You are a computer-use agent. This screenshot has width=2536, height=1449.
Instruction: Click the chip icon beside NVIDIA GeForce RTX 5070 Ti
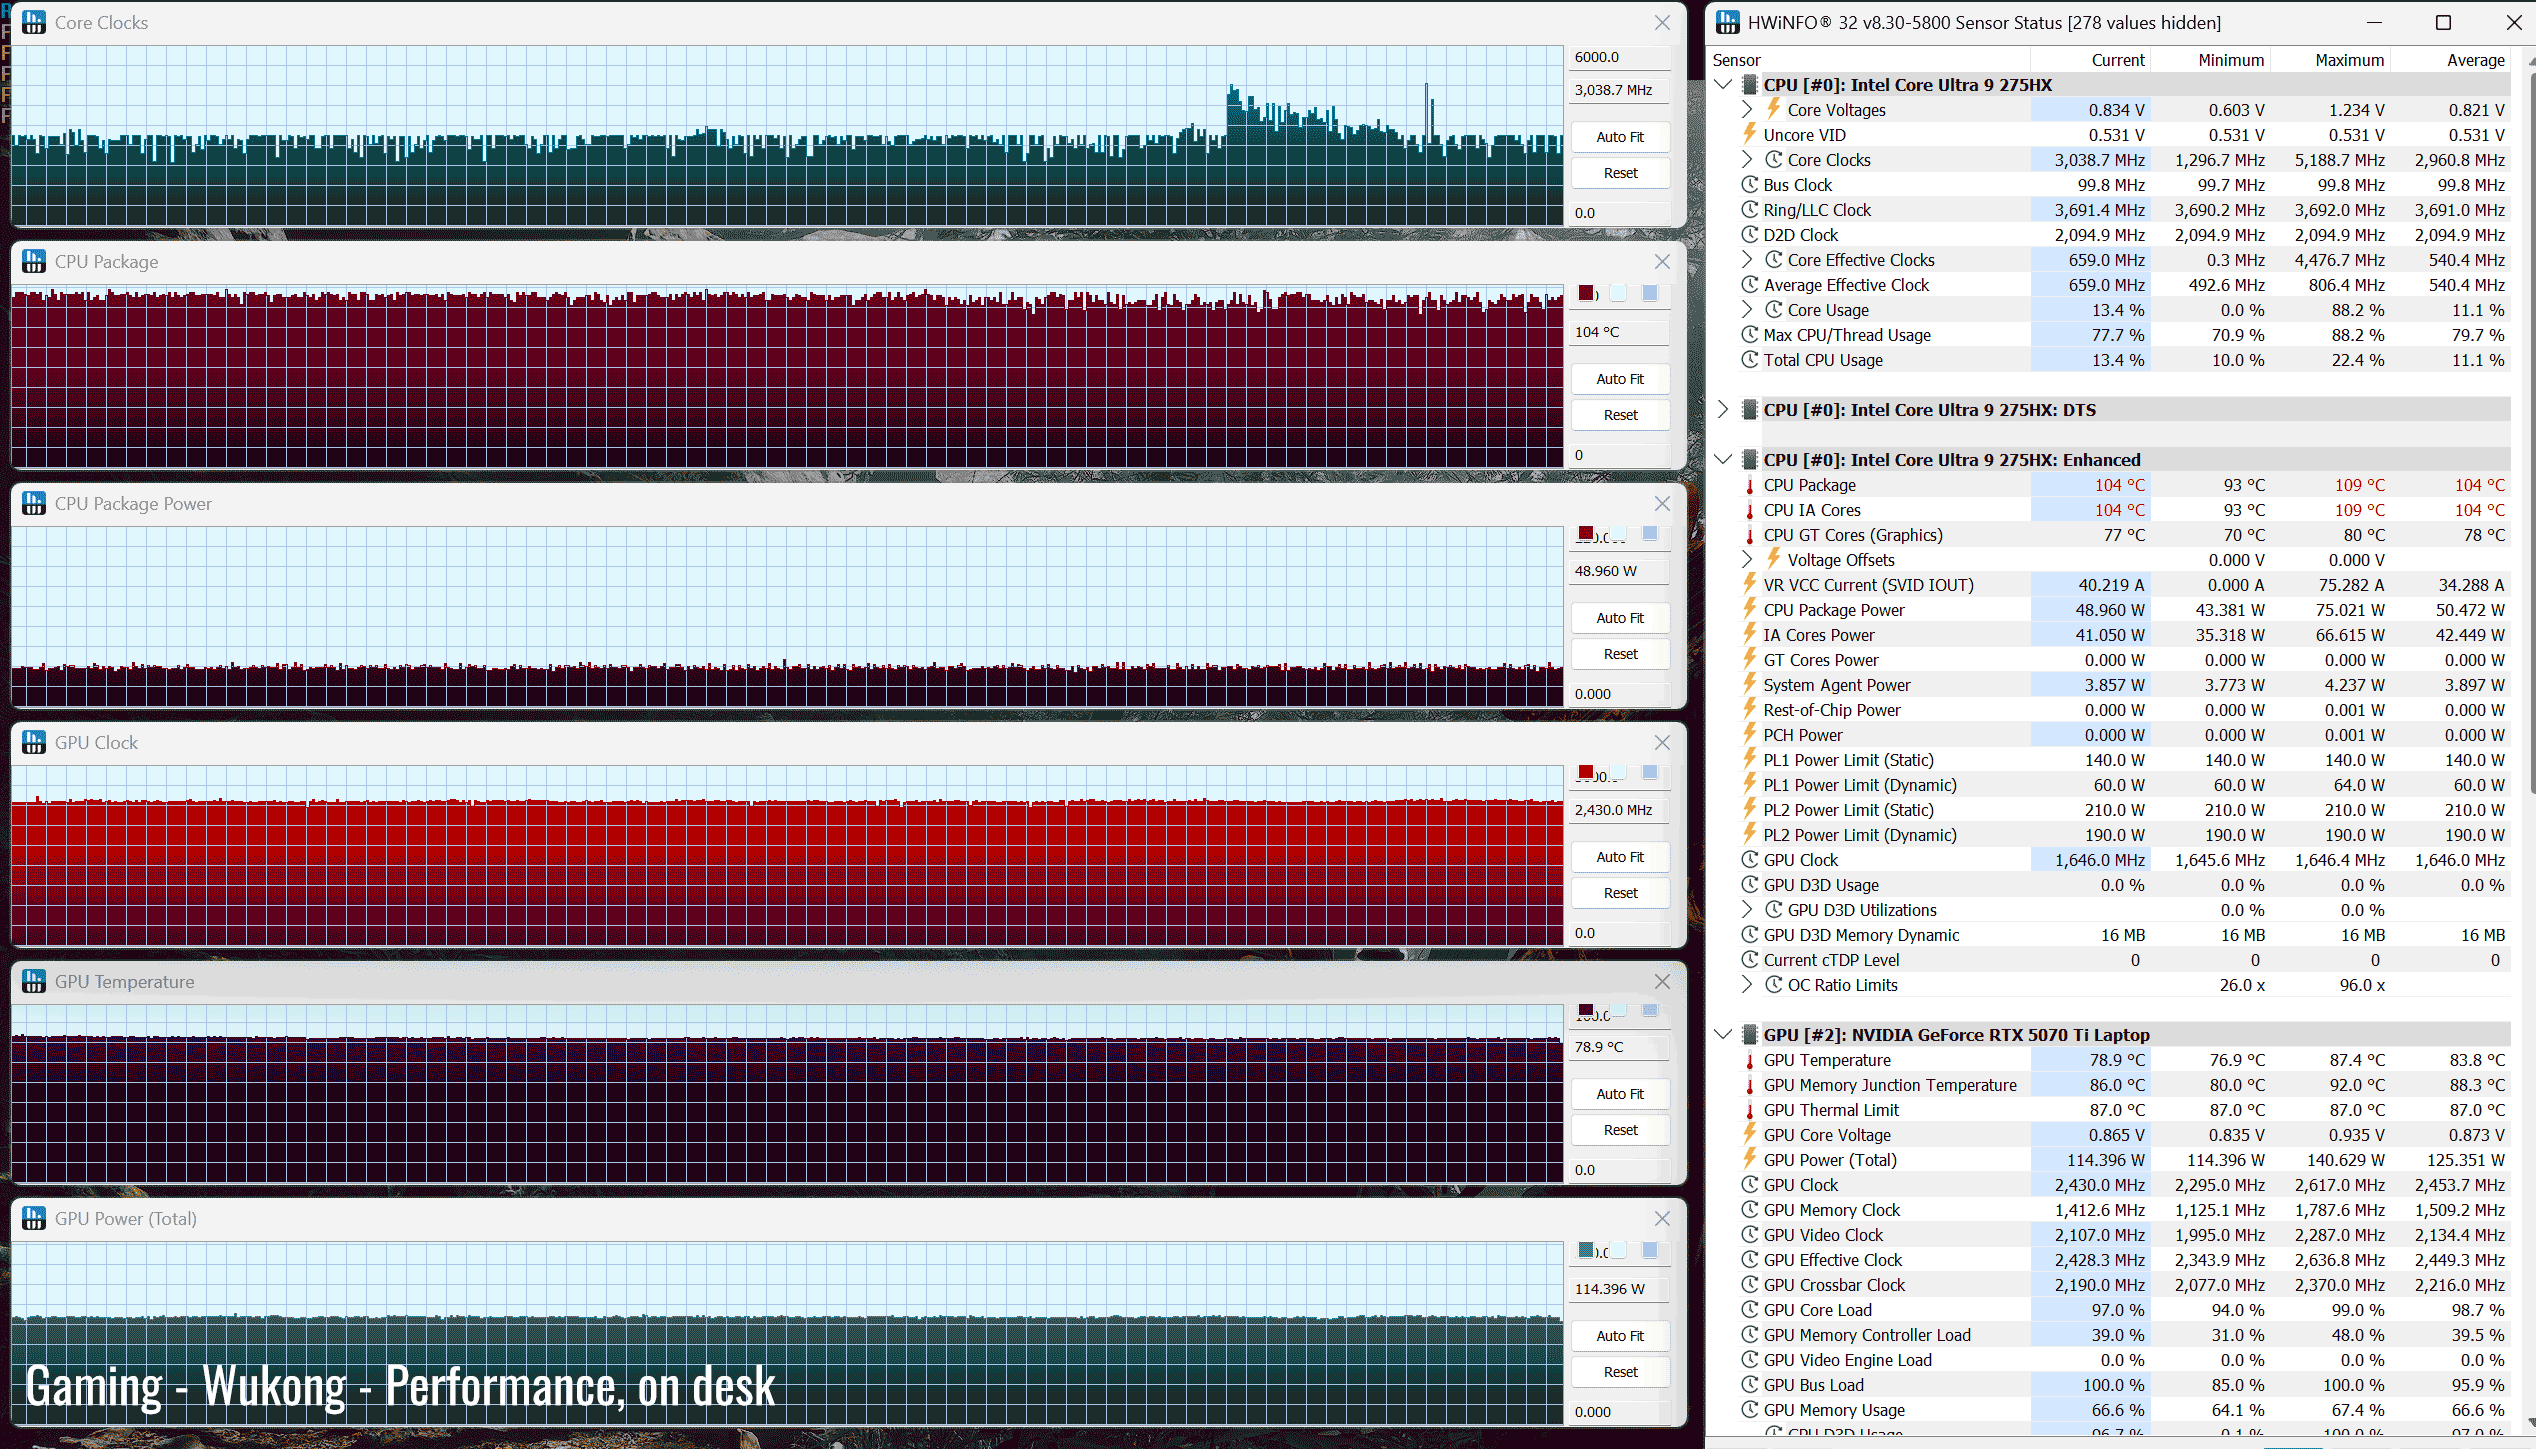tap(1750, 1035)
